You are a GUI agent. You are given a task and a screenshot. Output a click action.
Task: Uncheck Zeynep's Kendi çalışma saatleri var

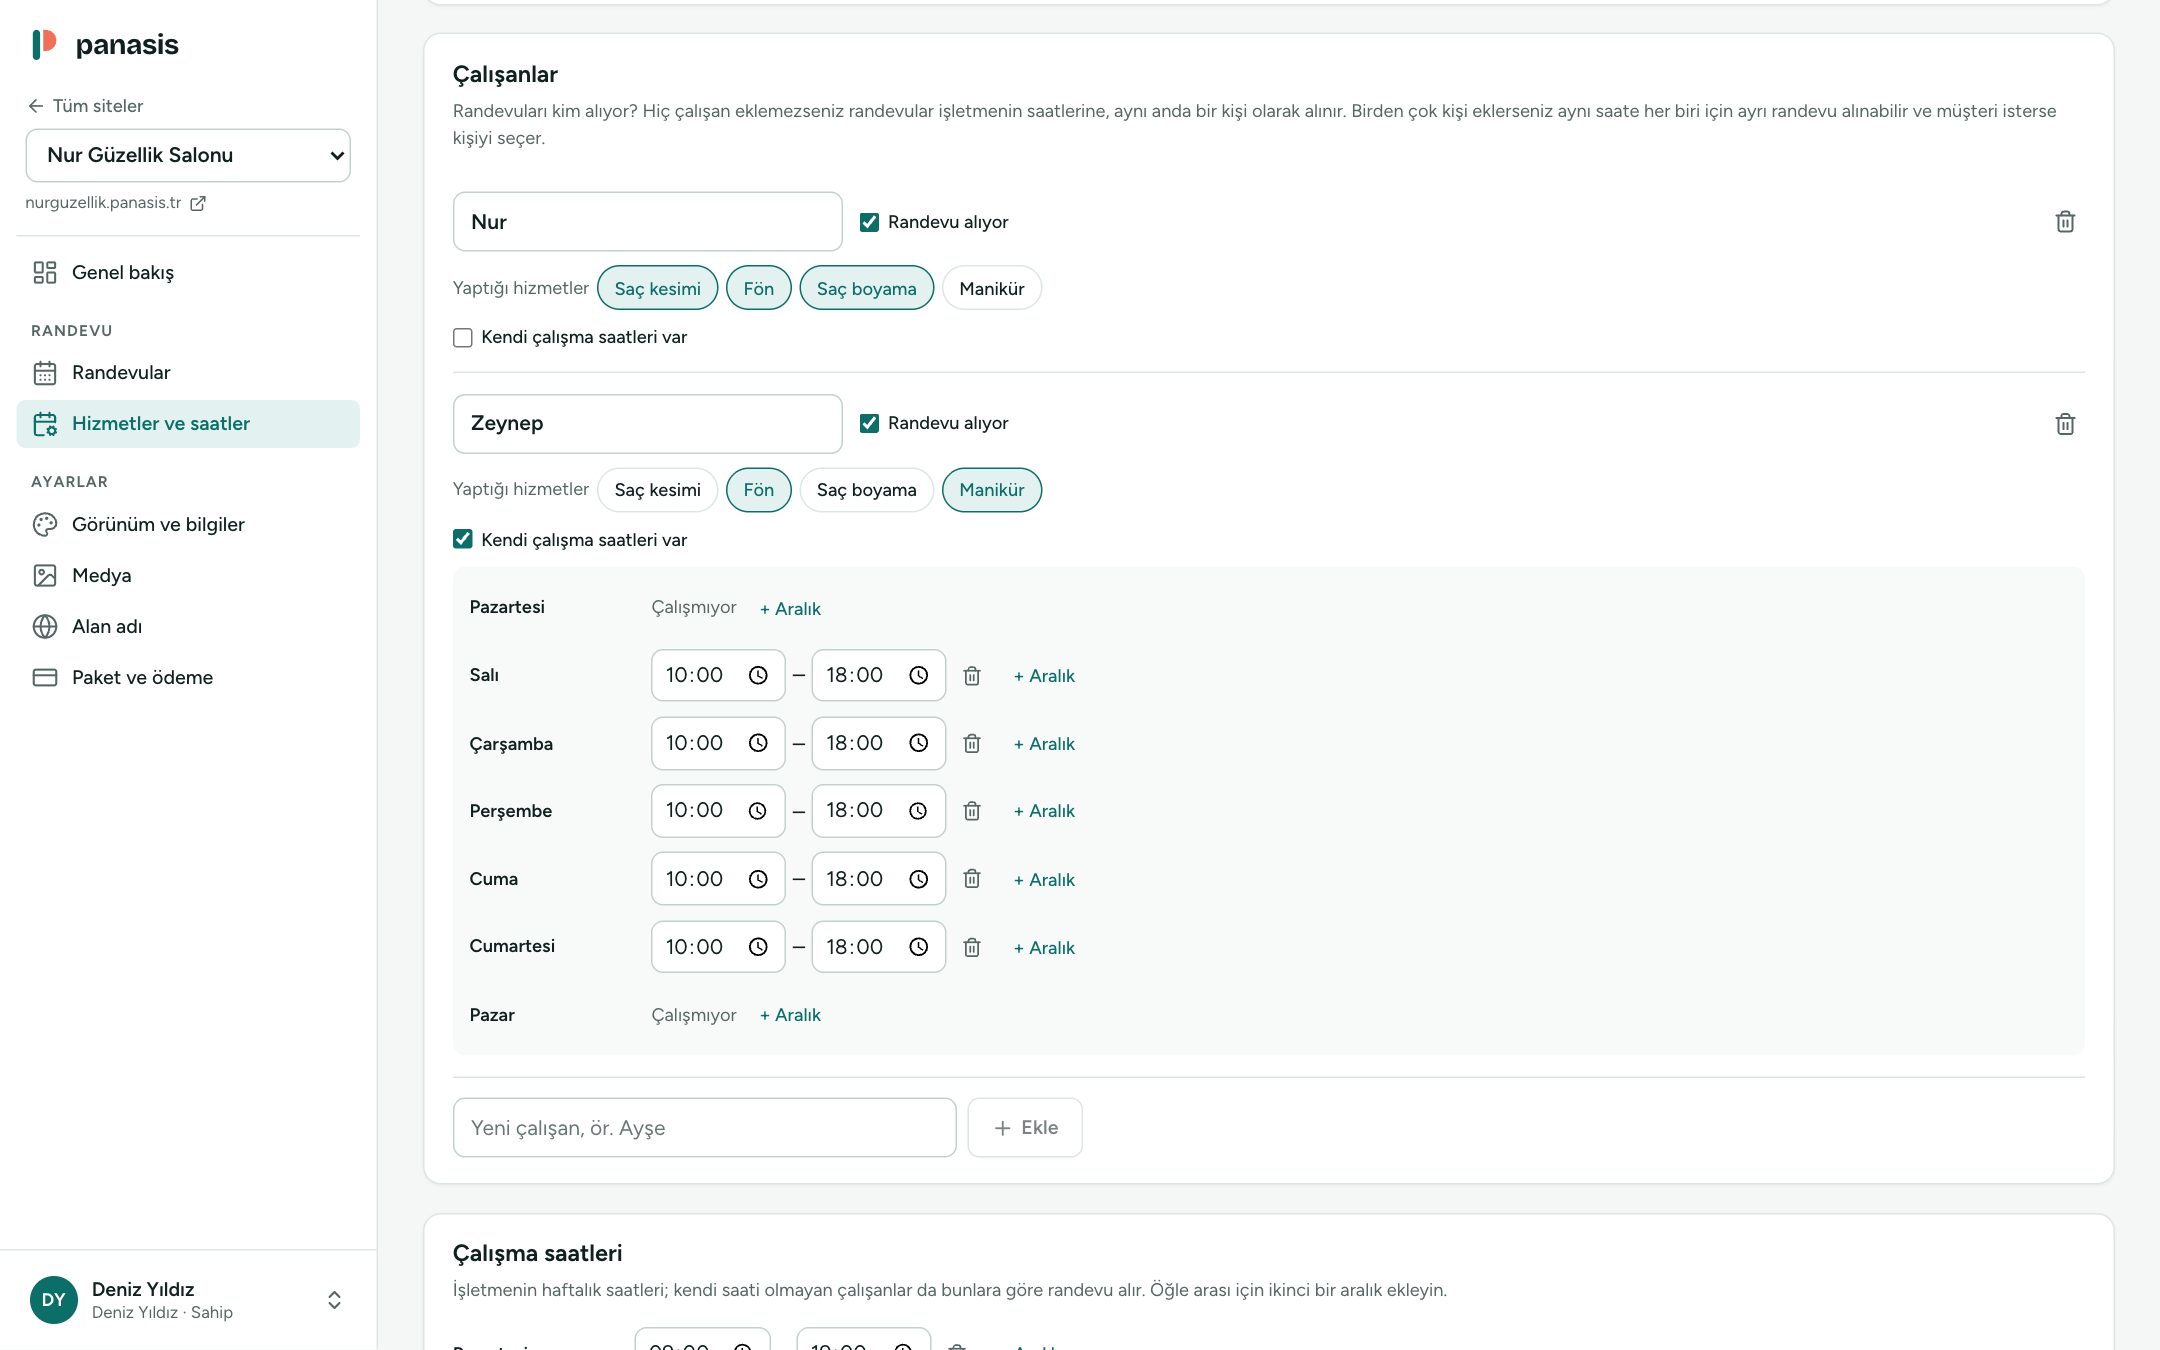click(x=462, y=540)
